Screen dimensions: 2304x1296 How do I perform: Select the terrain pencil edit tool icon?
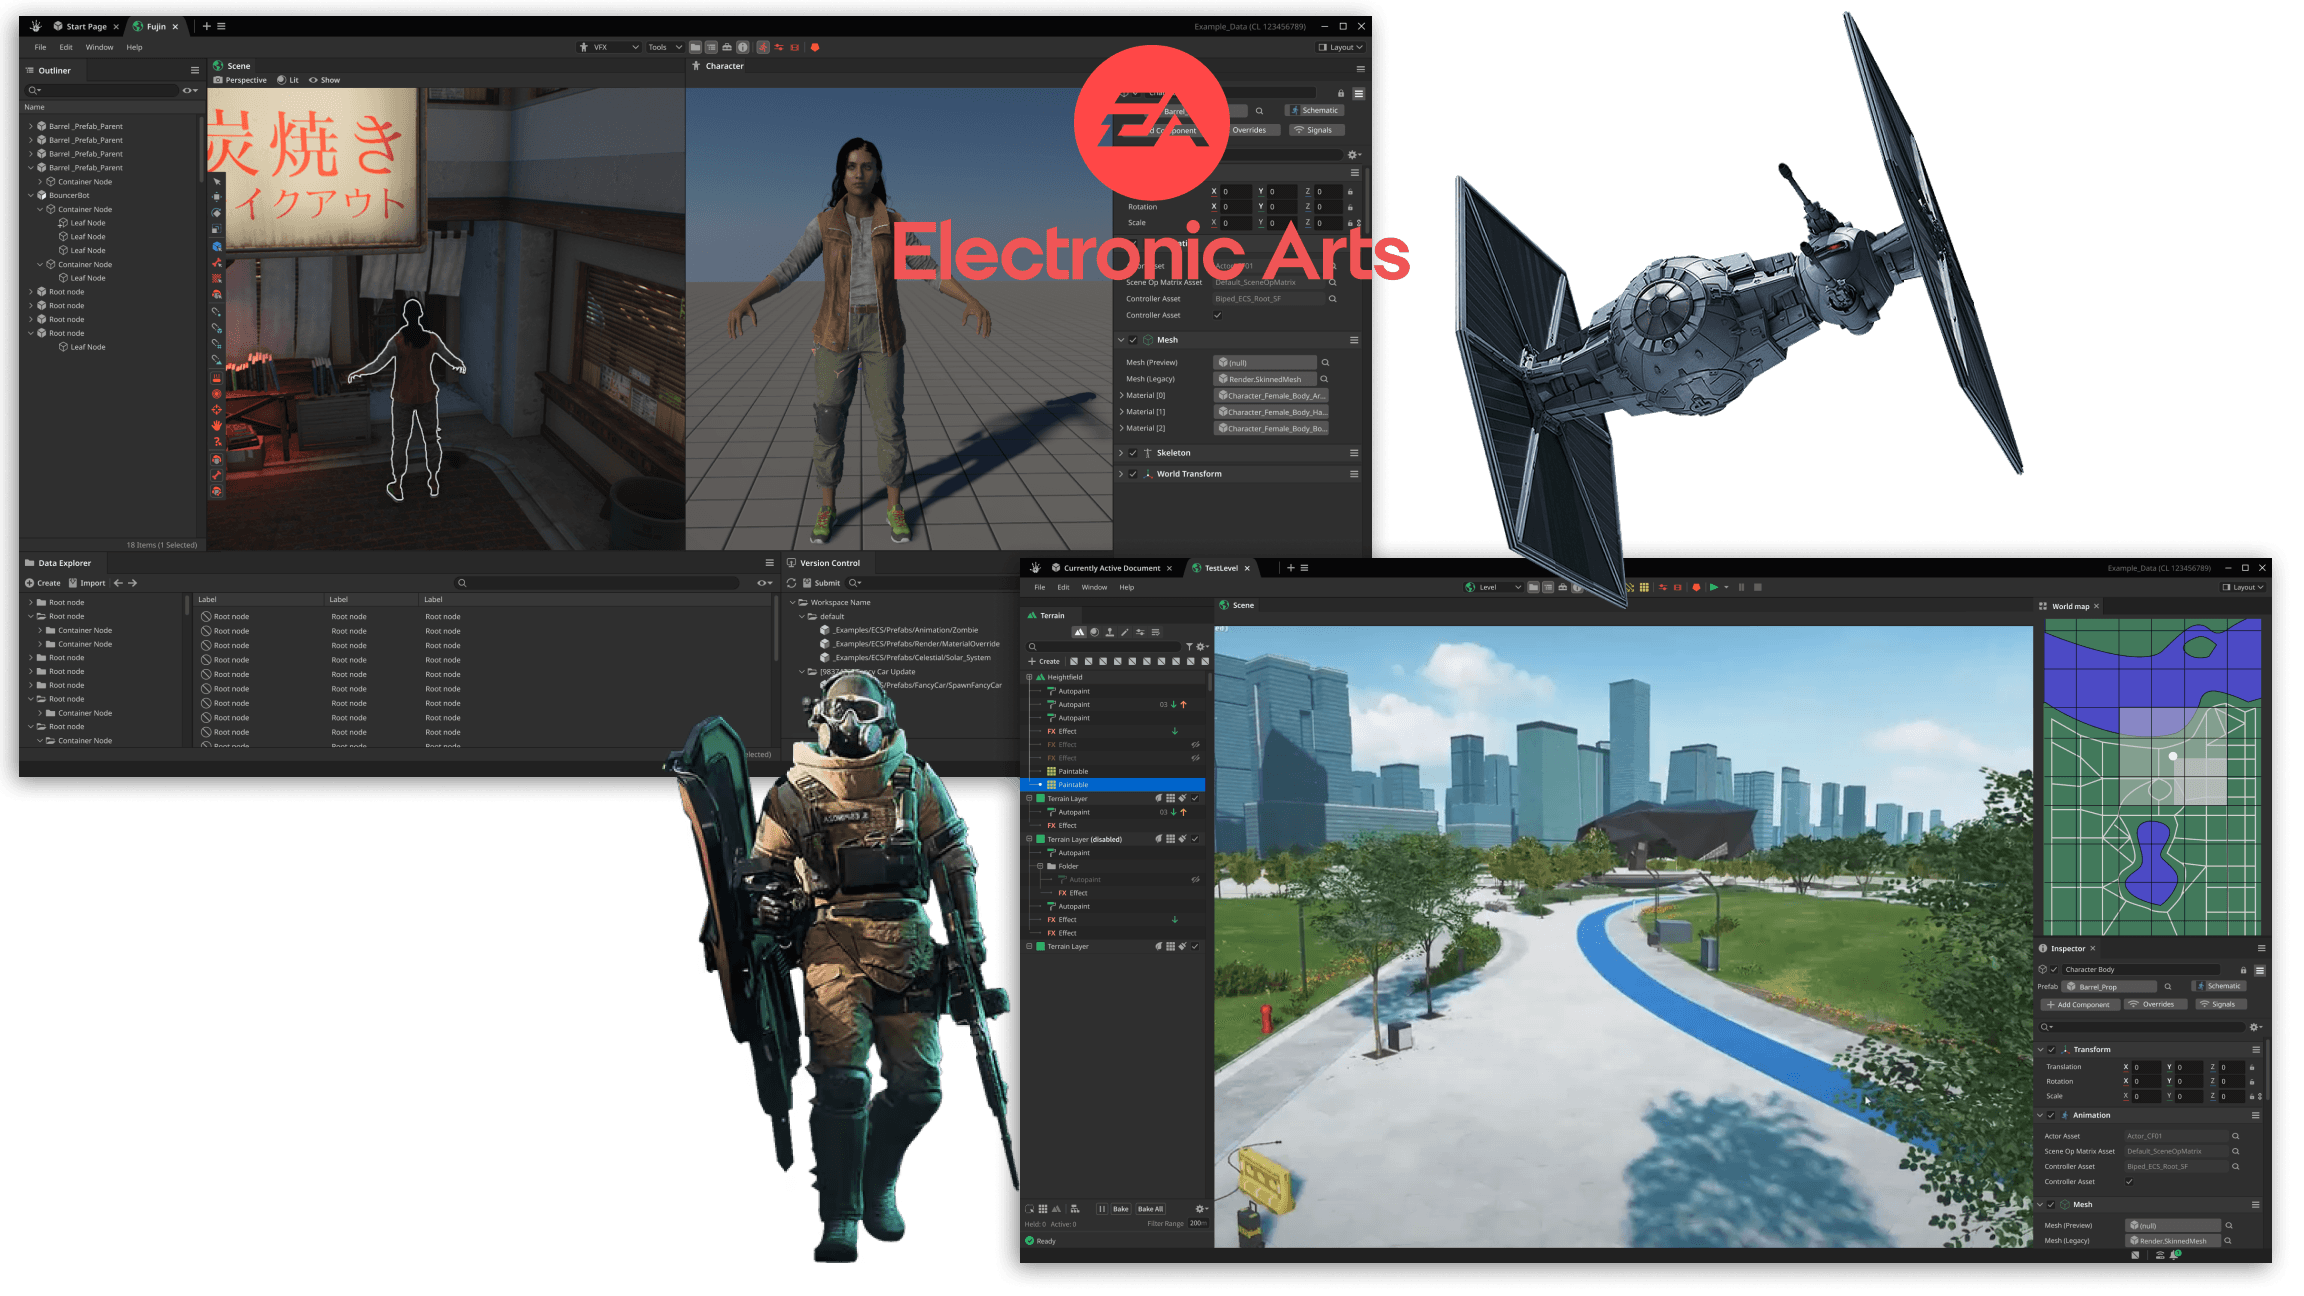click(1124, 632)
